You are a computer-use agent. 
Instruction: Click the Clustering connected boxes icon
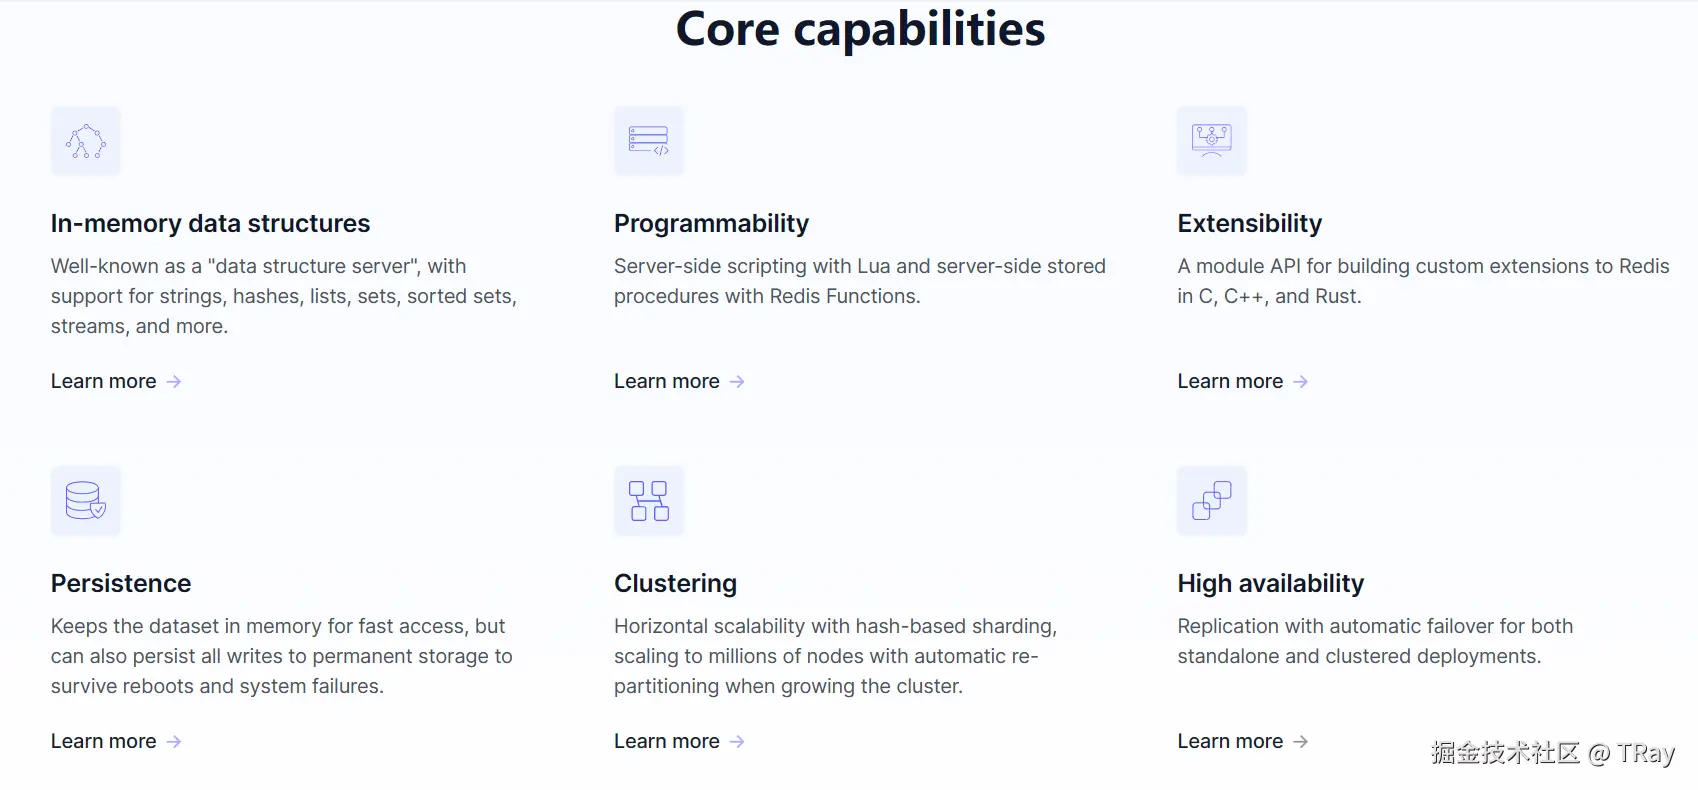tap(649, 501)
